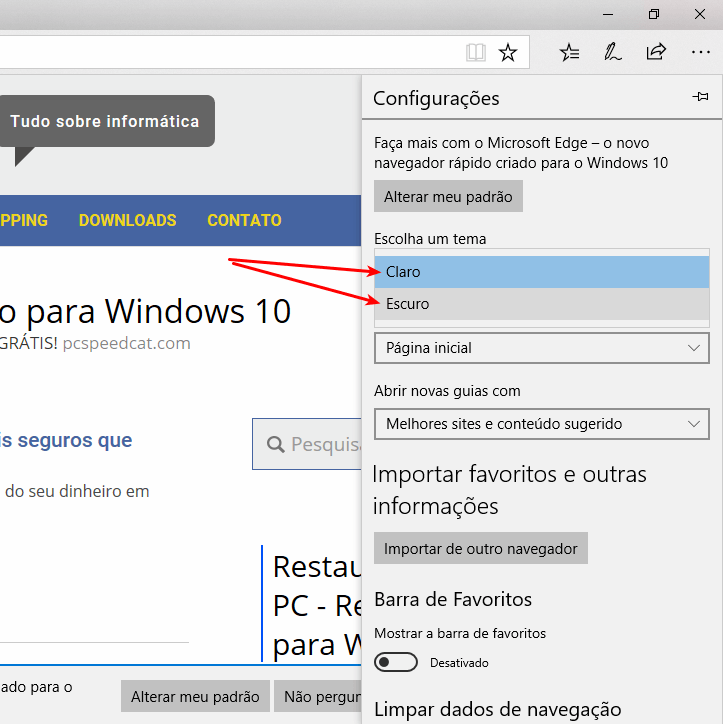
Task: Click Importar de outro navegador button
Action: (x=481, y=548)
